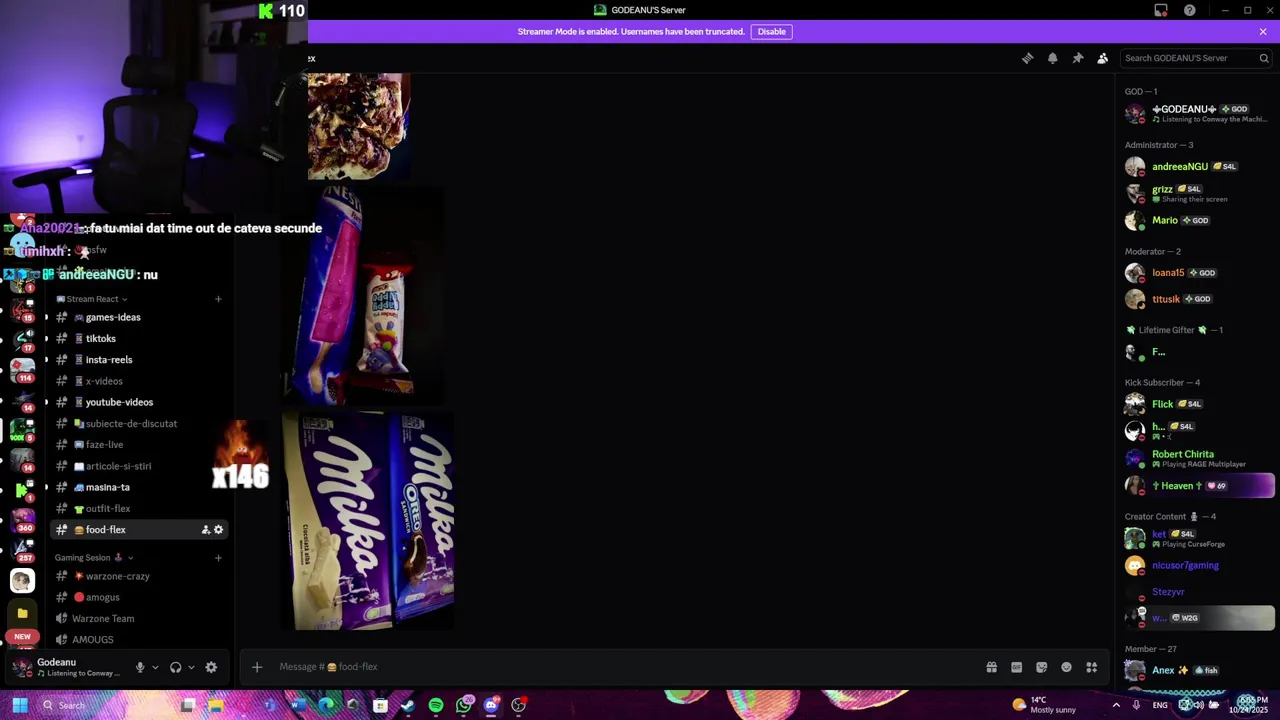Open the Discord inbox icon in title bar
This screenshot has height=720, width=1280.
coord(1161,10)
